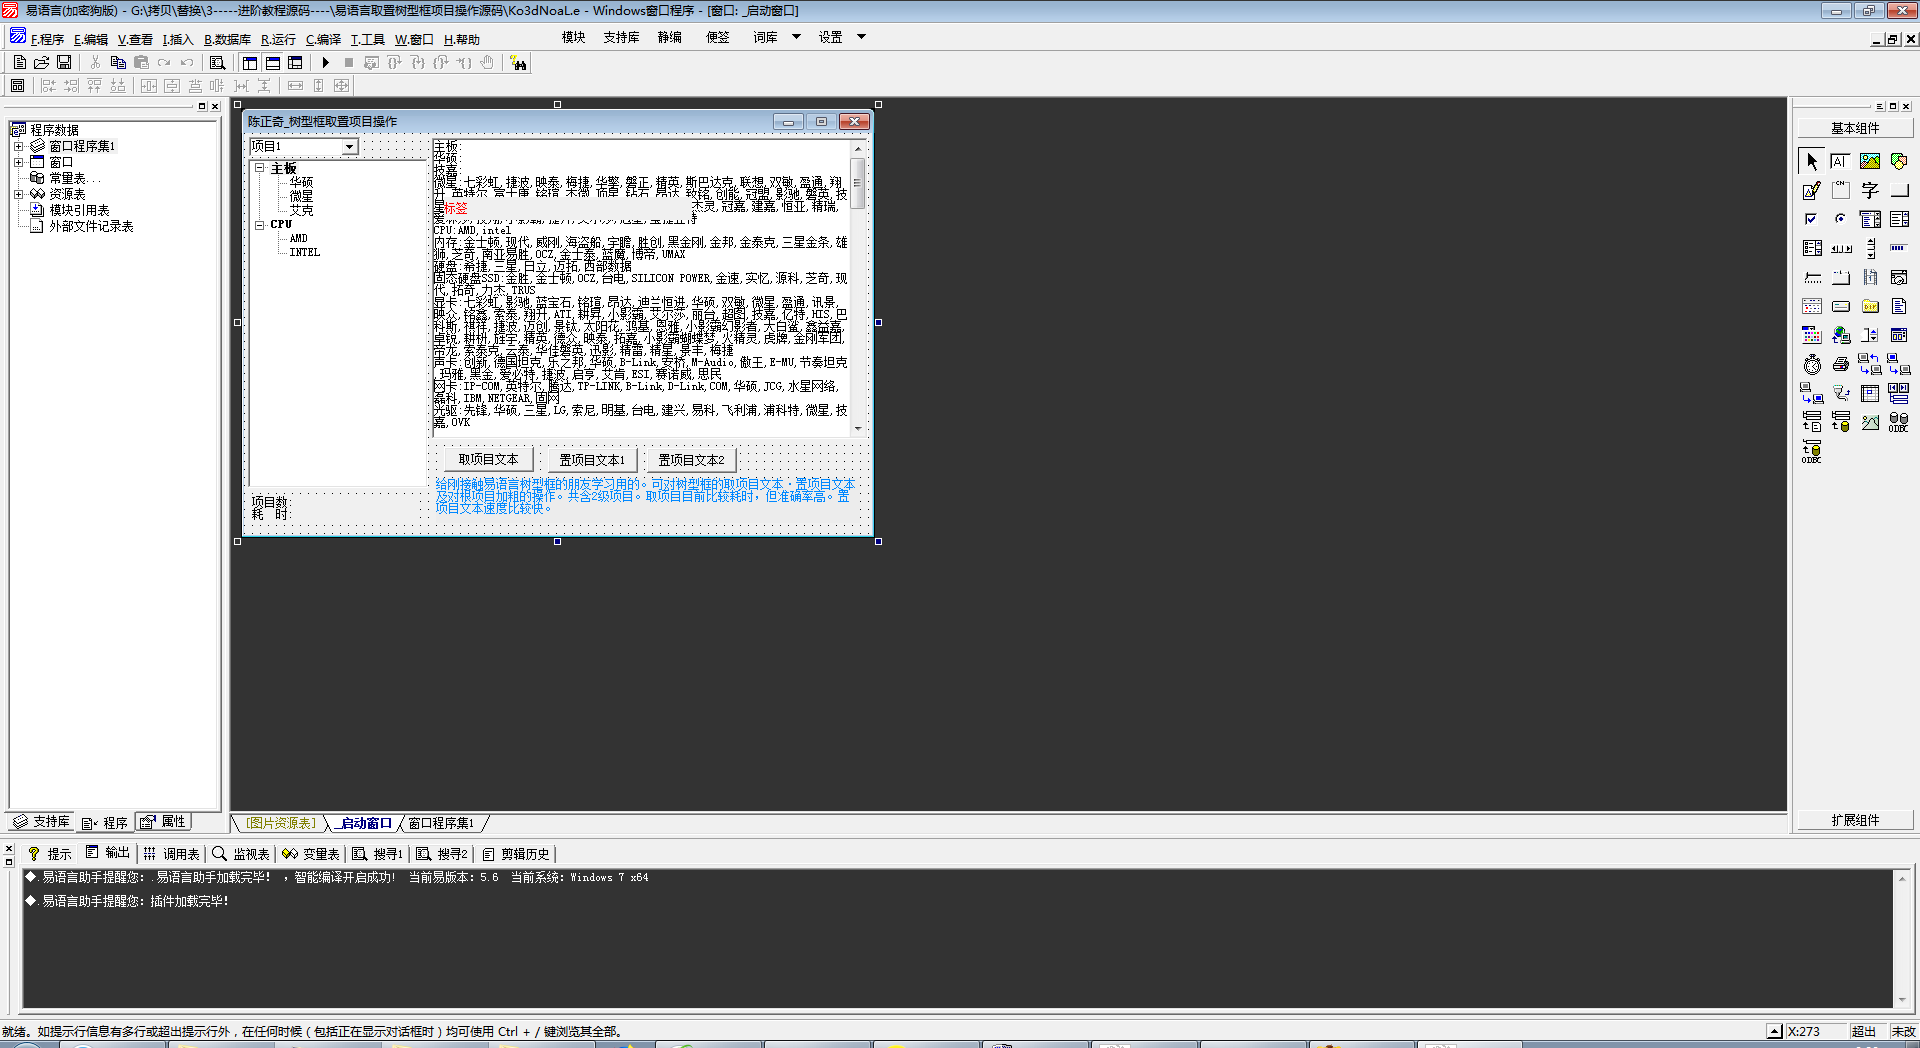Select the edit box component icon
This screenshot has width=1920, height=1048.
(x=1840, y=161)
